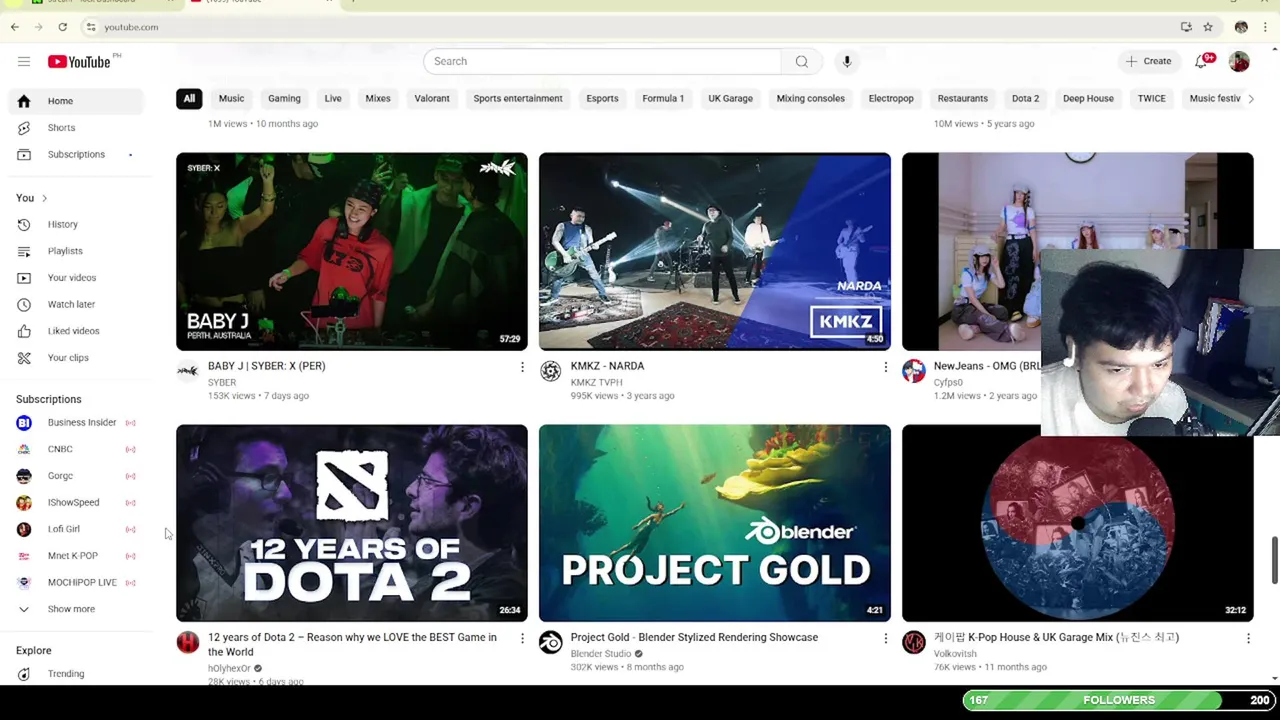Open Your clips in the sidebar
1280x720 pixels.
click(x=75, y=358)
